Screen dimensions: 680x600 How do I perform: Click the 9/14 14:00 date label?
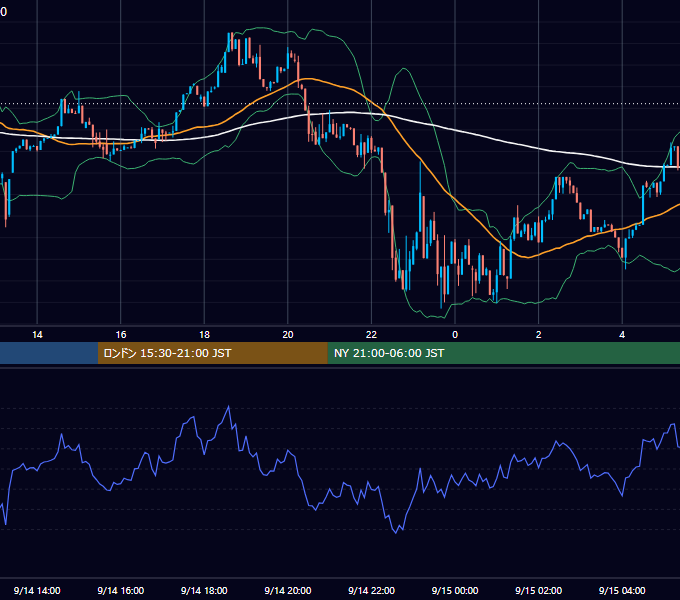point(37,590)
